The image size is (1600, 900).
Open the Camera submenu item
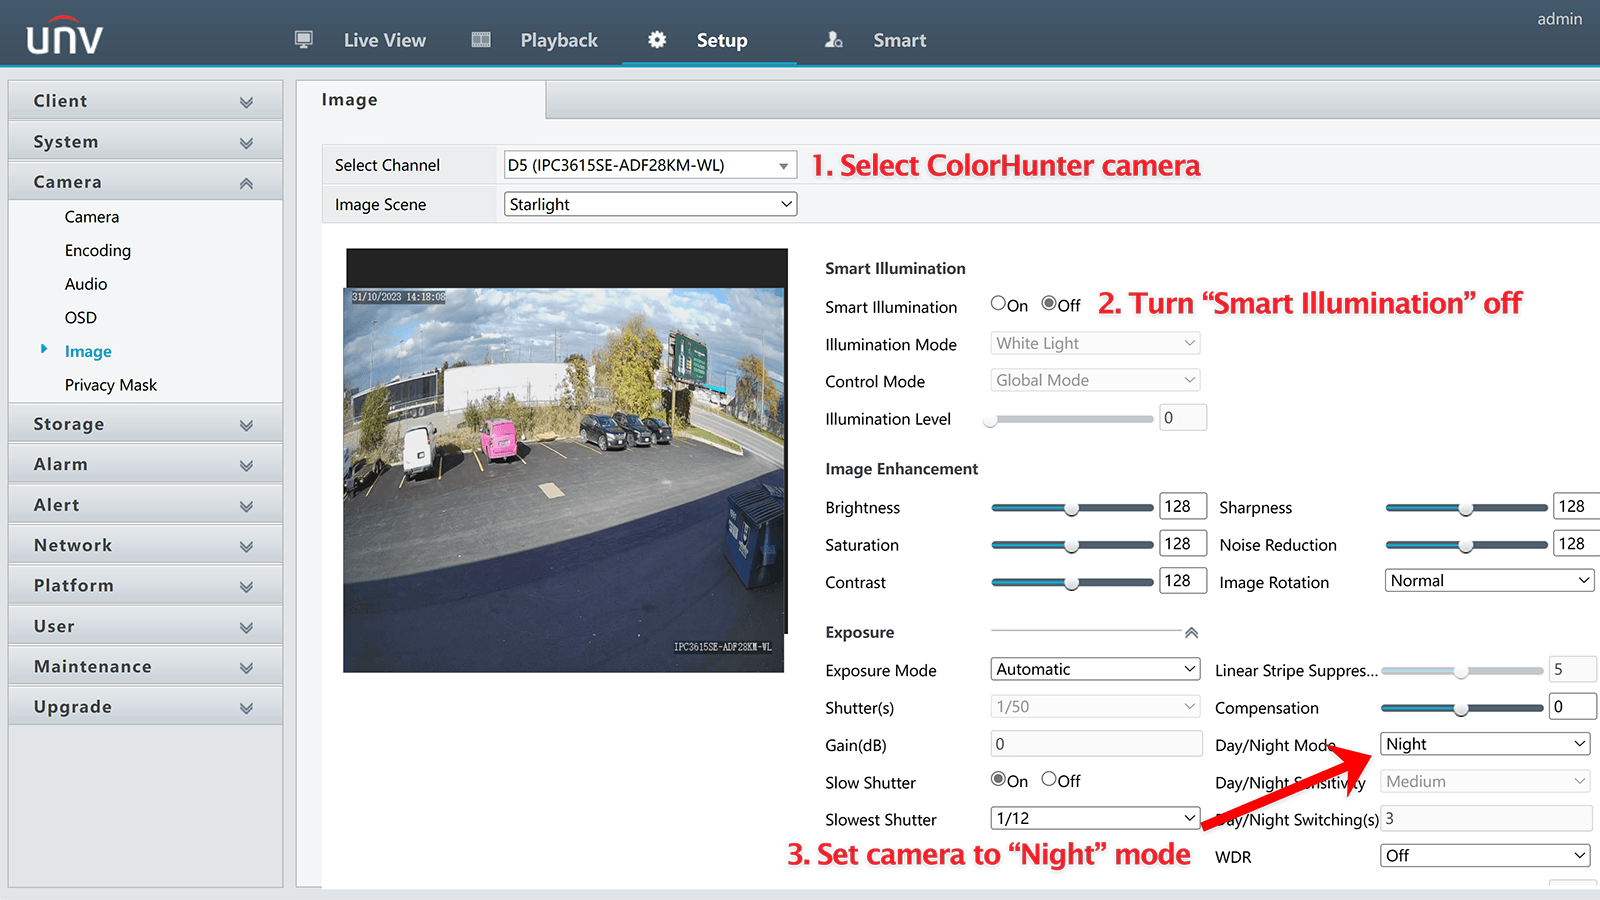point(92,217)
